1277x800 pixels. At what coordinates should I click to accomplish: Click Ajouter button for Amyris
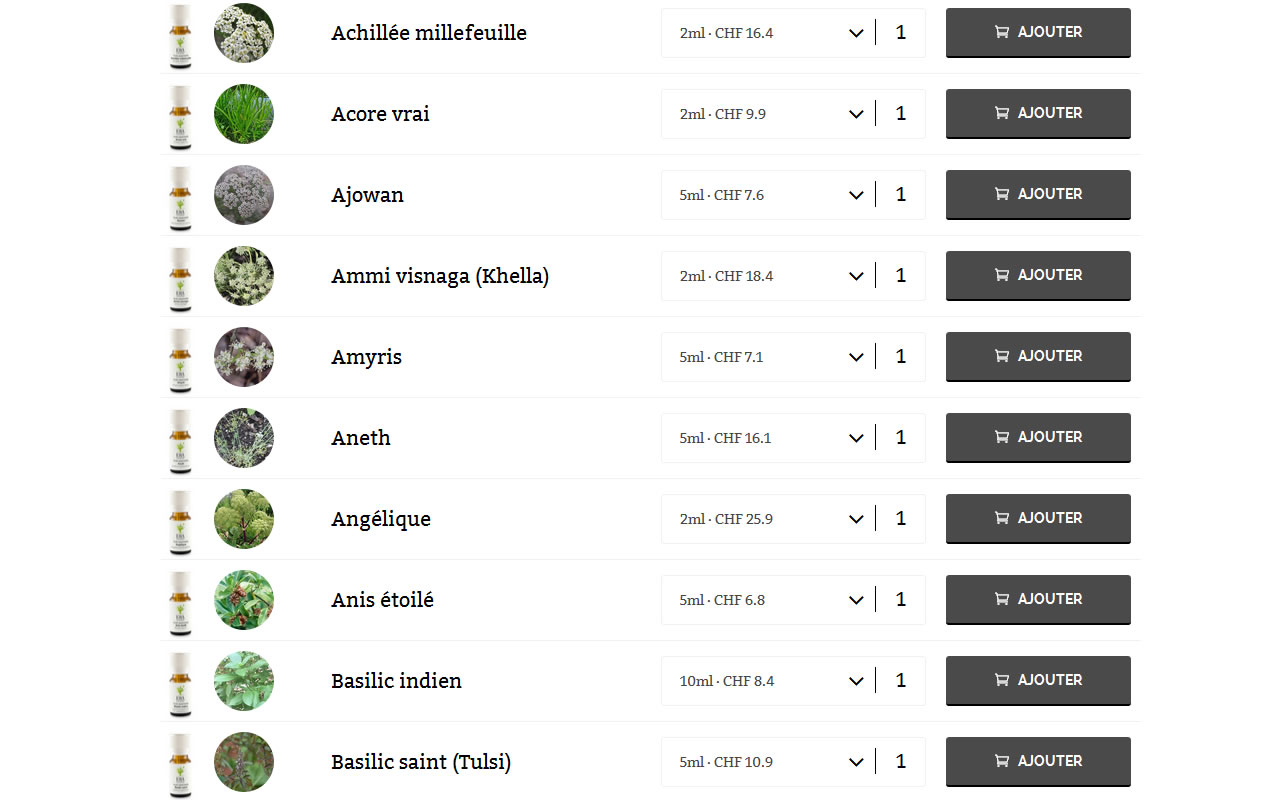point(1038,356)
